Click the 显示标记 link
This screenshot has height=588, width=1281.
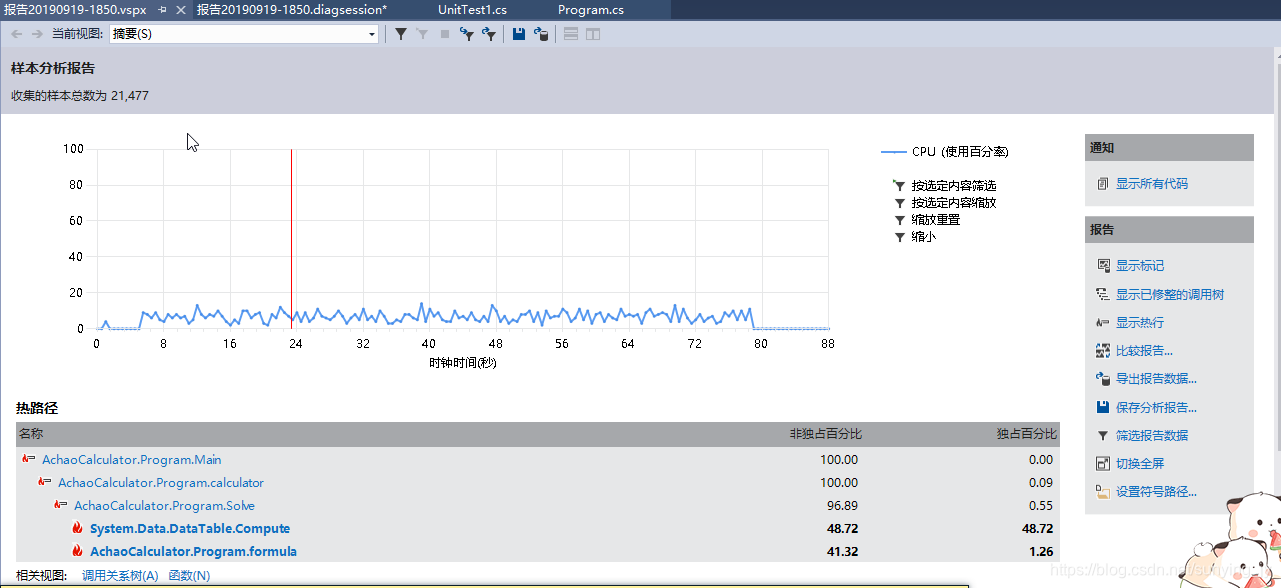1140,266
